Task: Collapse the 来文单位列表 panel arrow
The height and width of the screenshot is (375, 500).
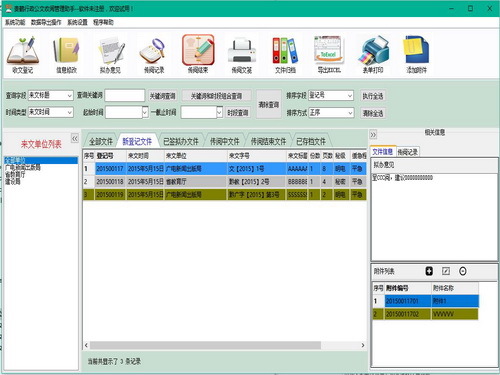Action: [x=75, y=138]
